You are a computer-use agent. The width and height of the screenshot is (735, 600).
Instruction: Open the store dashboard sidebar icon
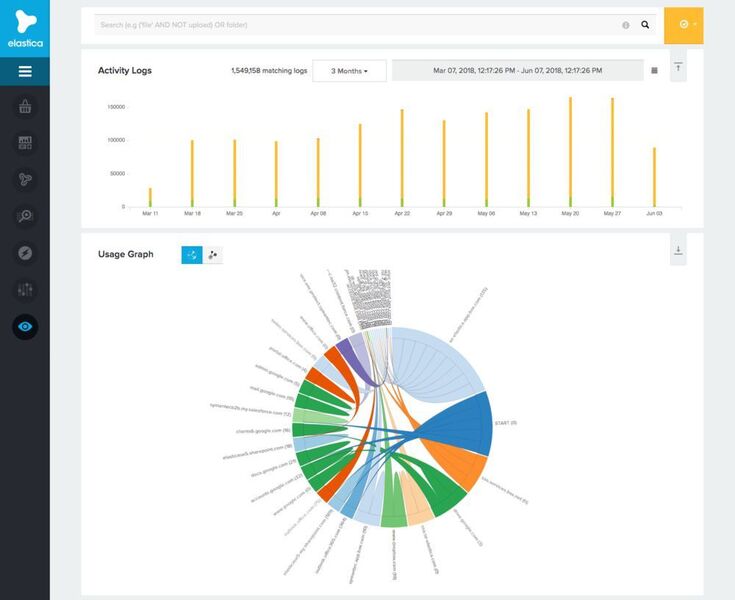25,142
